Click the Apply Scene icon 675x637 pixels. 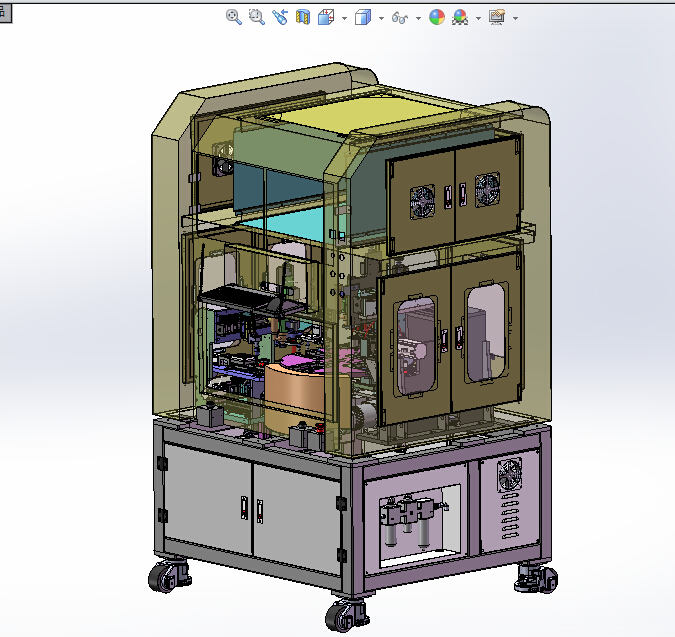460,17
